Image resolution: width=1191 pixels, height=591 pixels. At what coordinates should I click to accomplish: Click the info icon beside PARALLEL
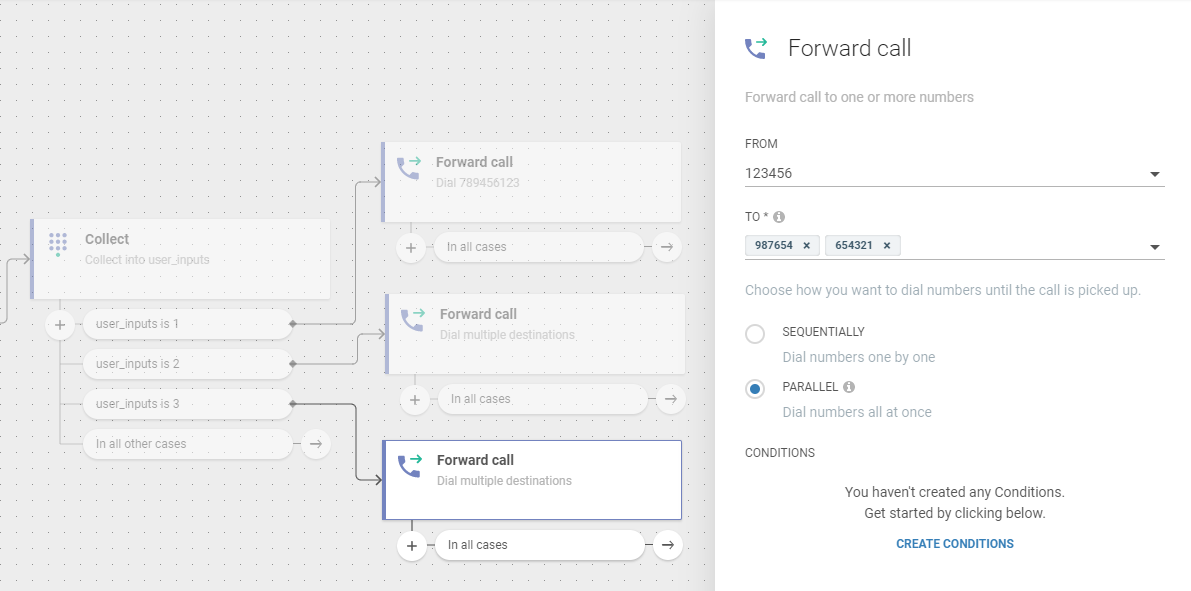coord(849,387)
